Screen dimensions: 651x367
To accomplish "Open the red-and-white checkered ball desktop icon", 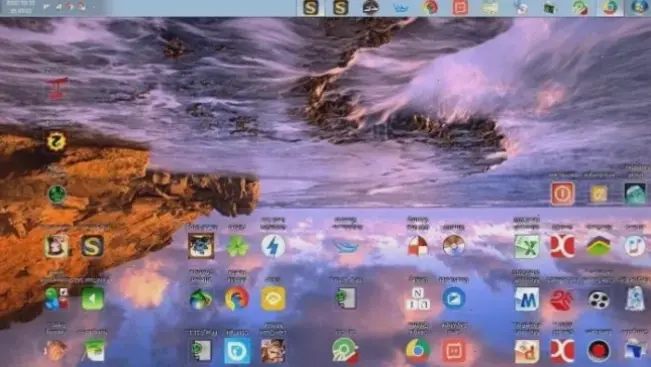I will coord(417,246).
